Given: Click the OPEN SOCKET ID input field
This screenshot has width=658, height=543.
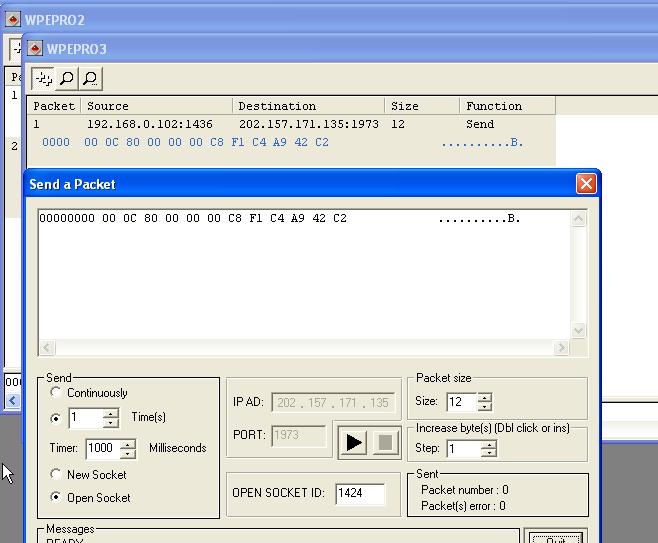Looking at the screenshot, I should (360, 493).
